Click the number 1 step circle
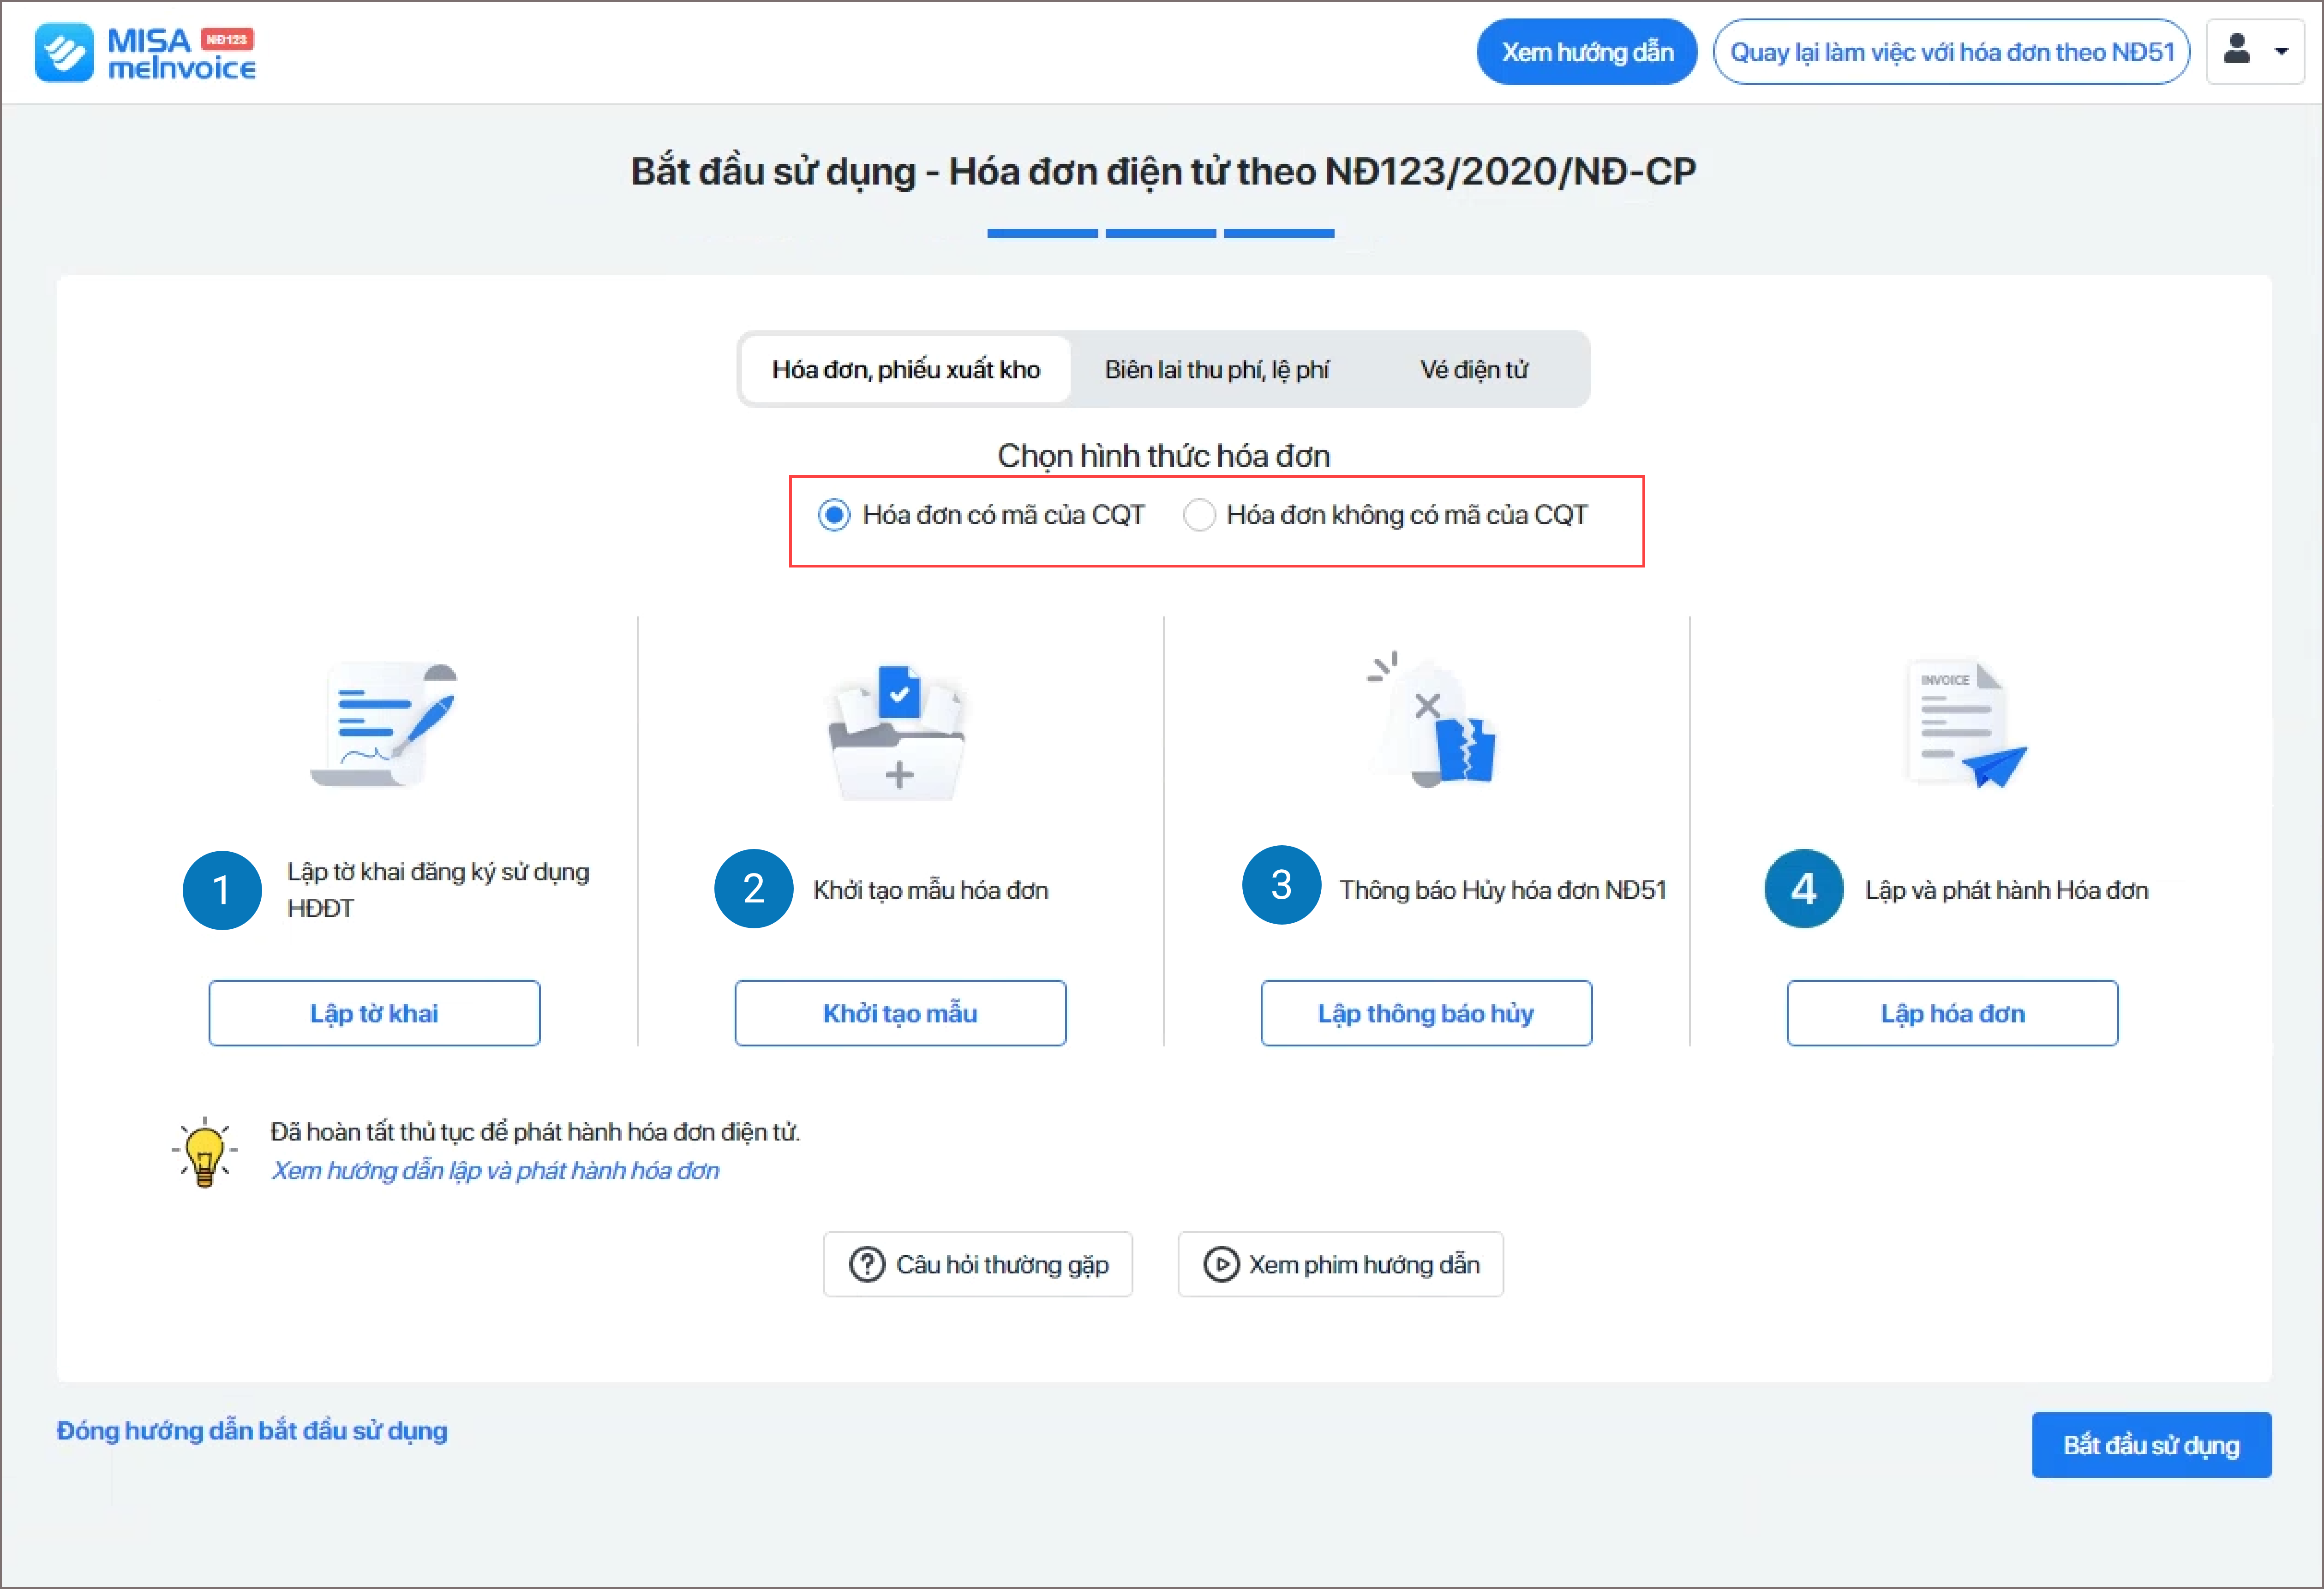This screenshot has height=1589, width=2324. [222, 890]
